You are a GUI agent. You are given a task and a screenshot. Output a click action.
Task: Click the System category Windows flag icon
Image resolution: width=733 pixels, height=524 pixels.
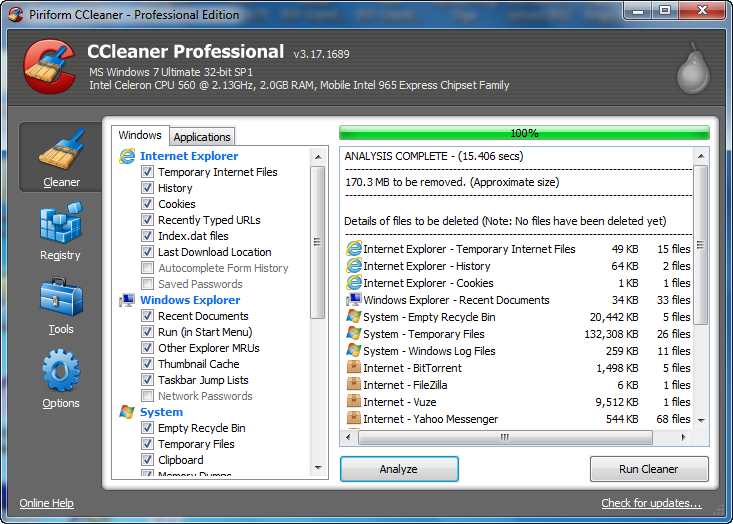(x=127, y=412)
